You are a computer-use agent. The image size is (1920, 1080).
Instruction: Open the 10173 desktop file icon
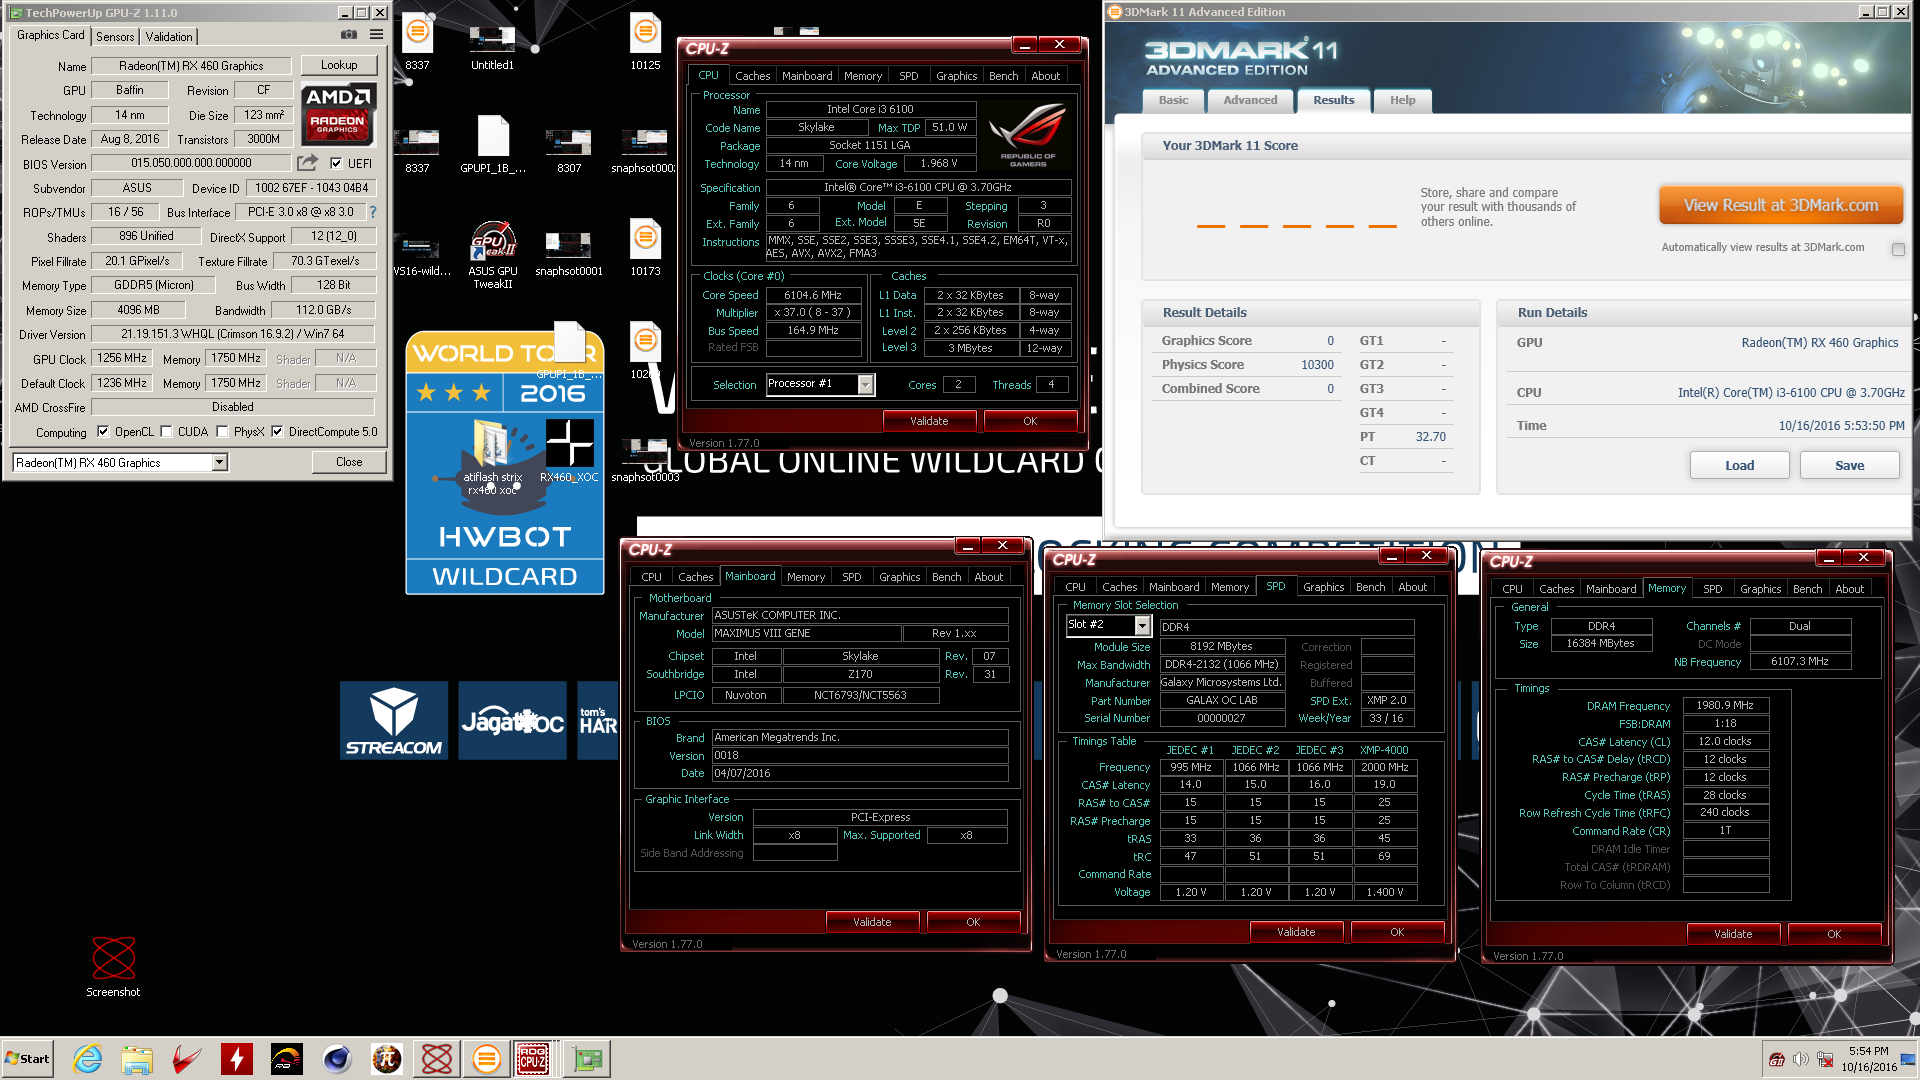click(x=645, y=247)
